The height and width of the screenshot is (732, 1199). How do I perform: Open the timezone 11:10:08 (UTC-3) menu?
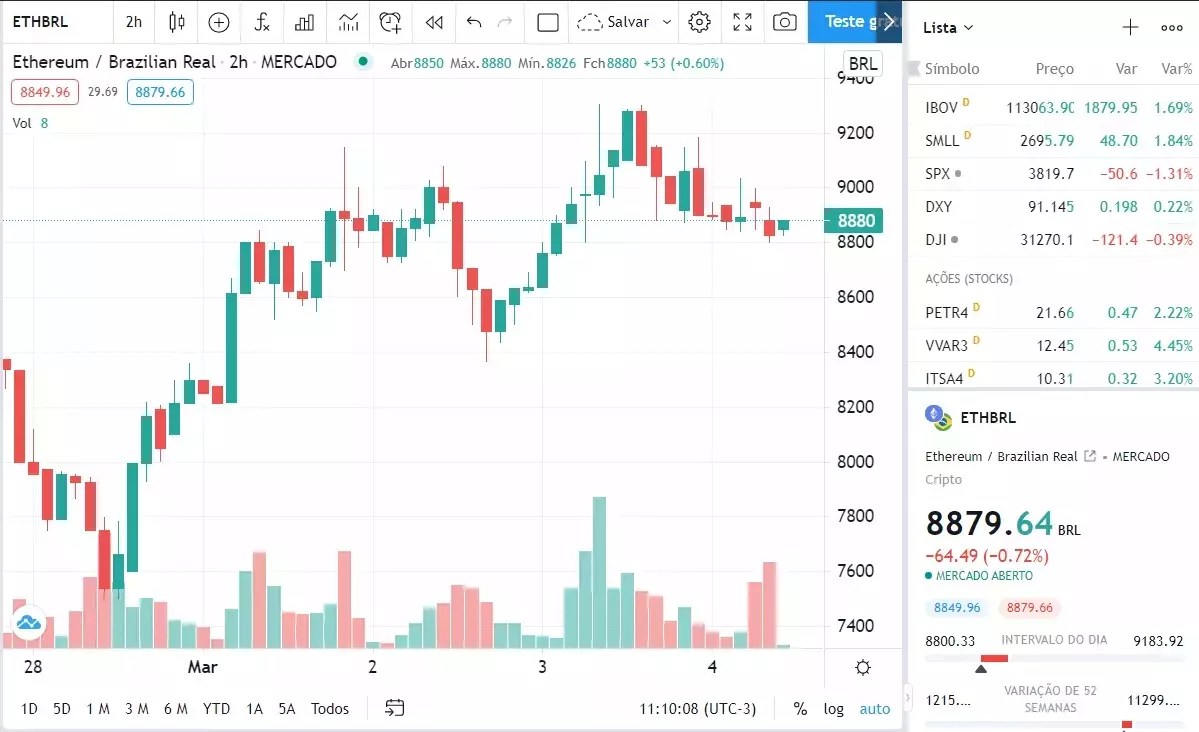point(697,708)
